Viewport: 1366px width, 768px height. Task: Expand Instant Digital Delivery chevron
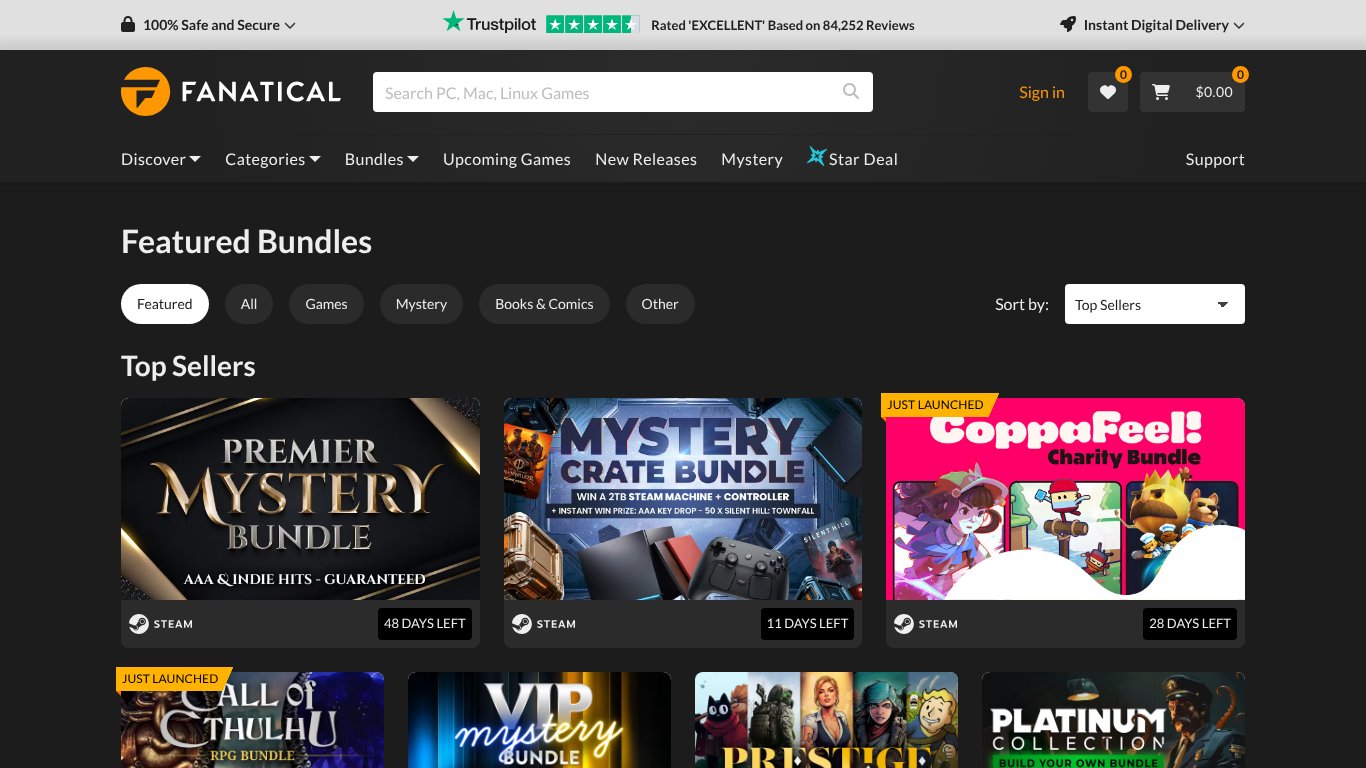tap(1239, 26)
